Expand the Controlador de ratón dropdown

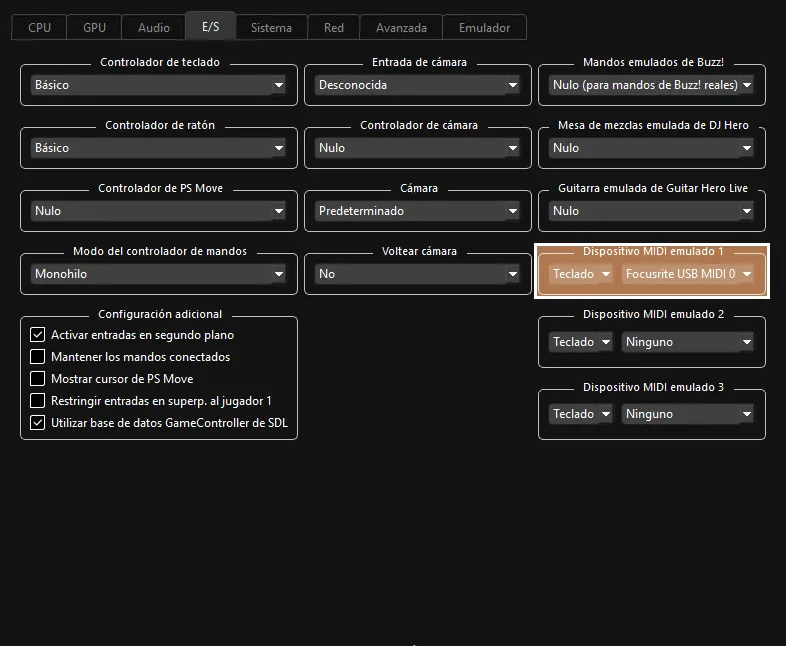click(x=158, y=148)
